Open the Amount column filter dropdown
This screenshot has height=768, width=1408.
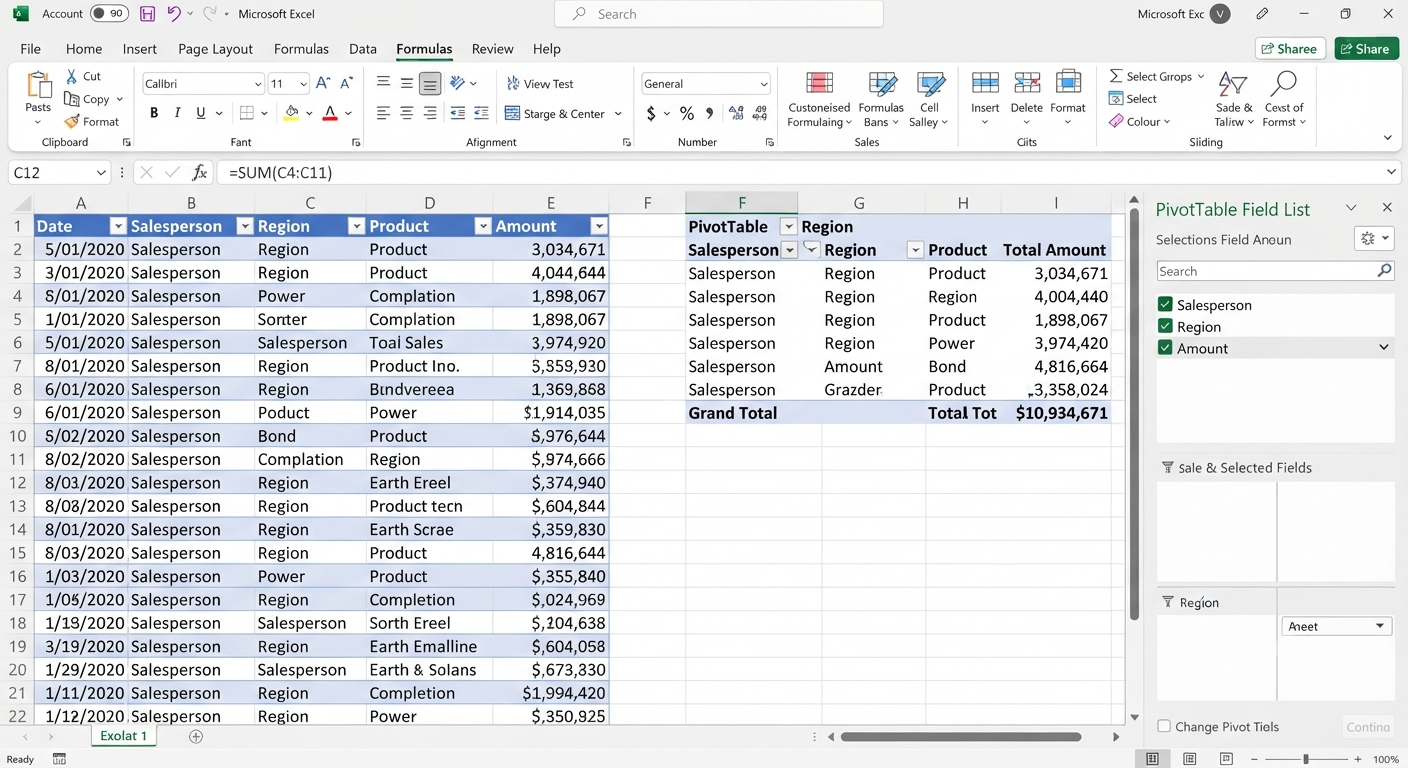point(599,226)
